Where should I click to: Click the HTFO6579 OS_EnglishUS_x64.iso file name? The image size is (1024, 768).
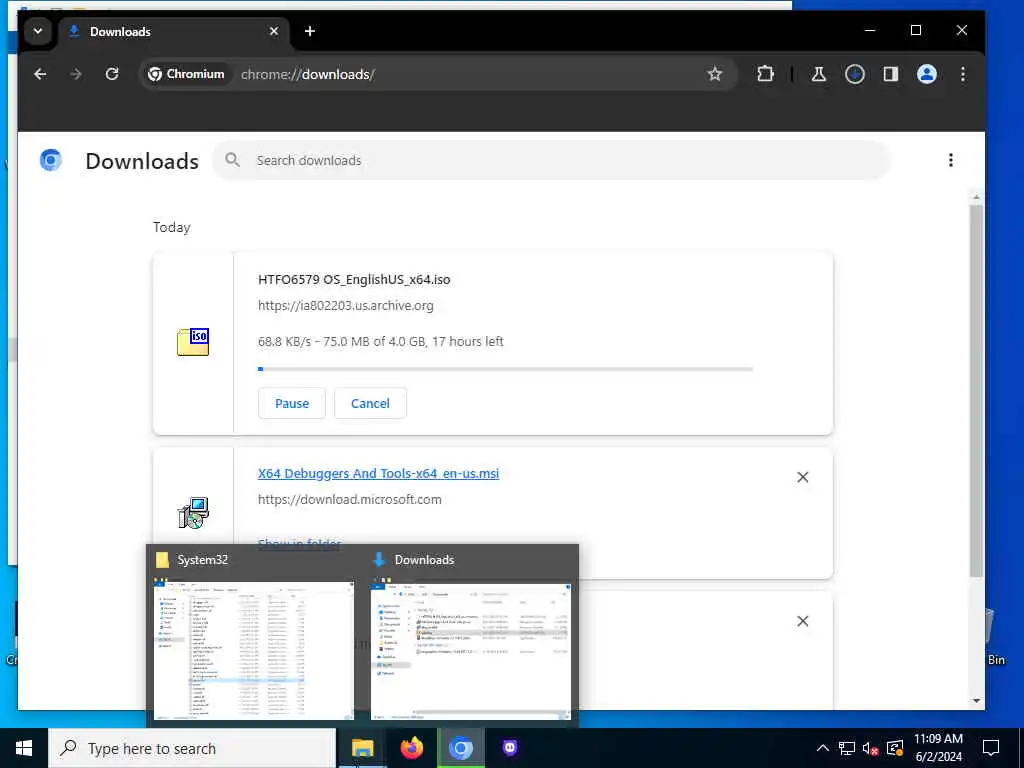[x=354, y=280]
